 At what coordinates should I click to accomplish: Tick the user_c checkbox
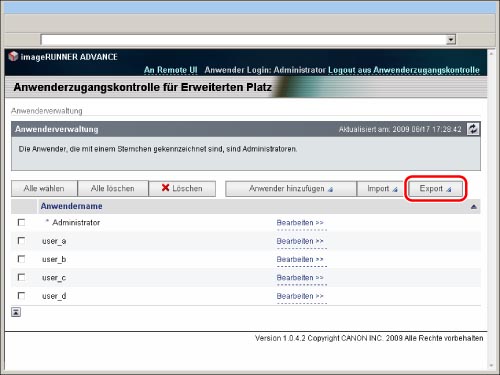21,277
